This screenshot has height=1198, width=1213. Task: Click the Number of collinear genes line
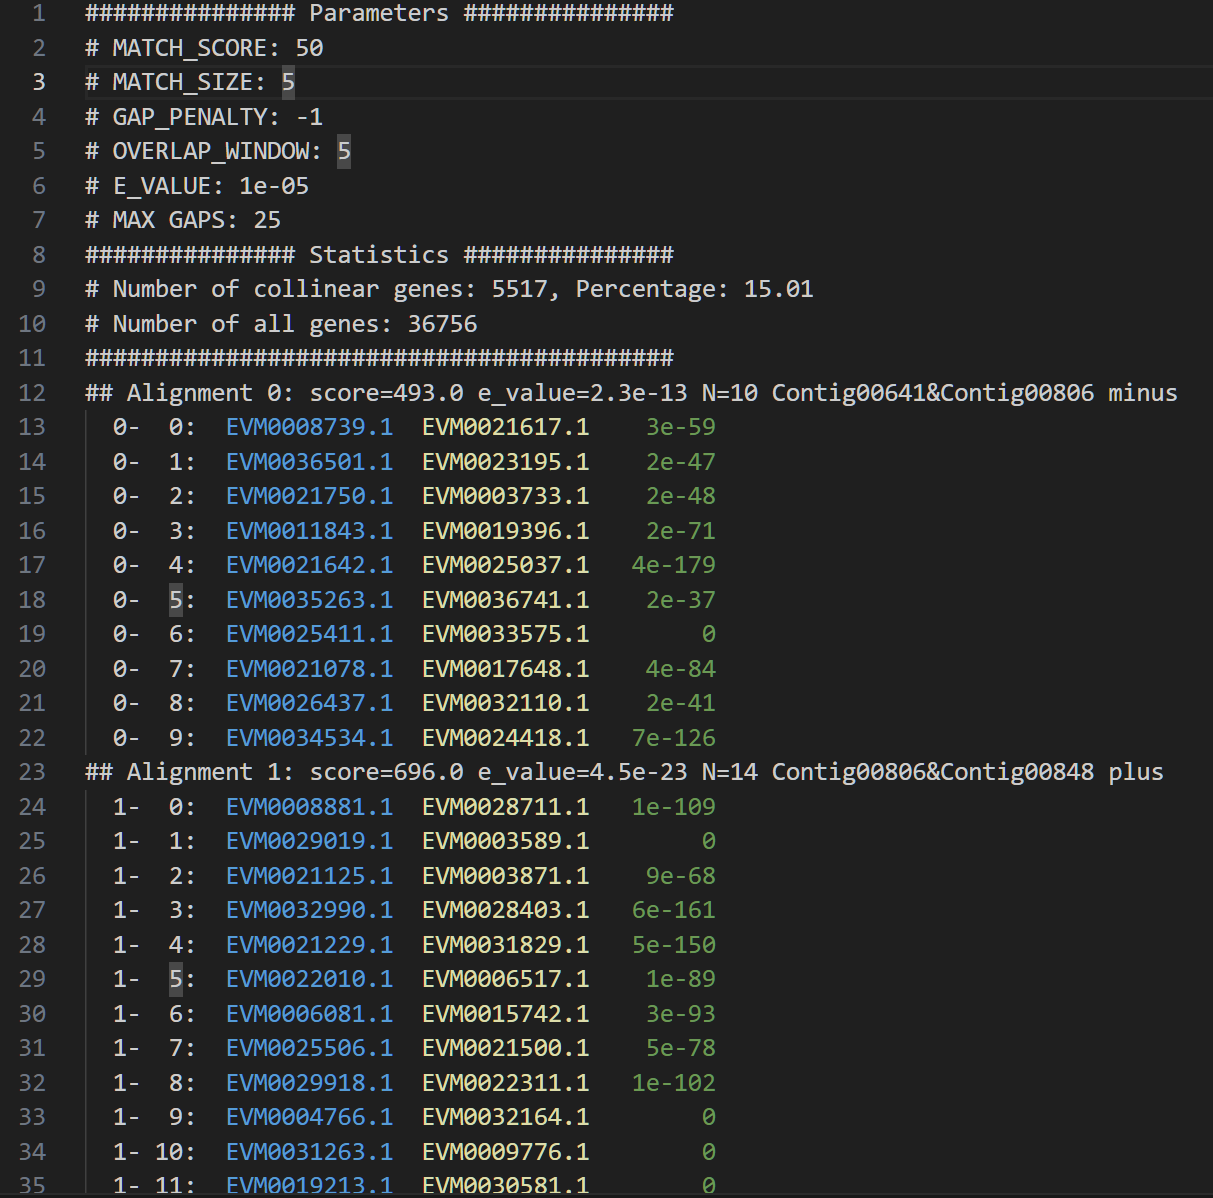449,289
